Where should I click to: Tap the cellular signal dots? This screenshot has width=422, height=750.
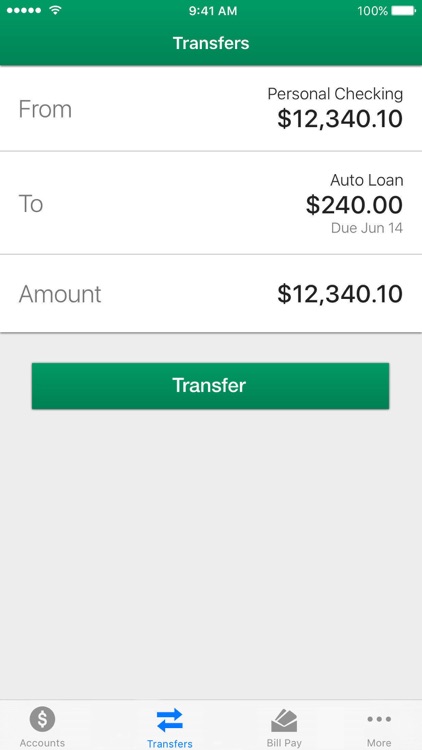pyautogui.click(x=25, y=10)
